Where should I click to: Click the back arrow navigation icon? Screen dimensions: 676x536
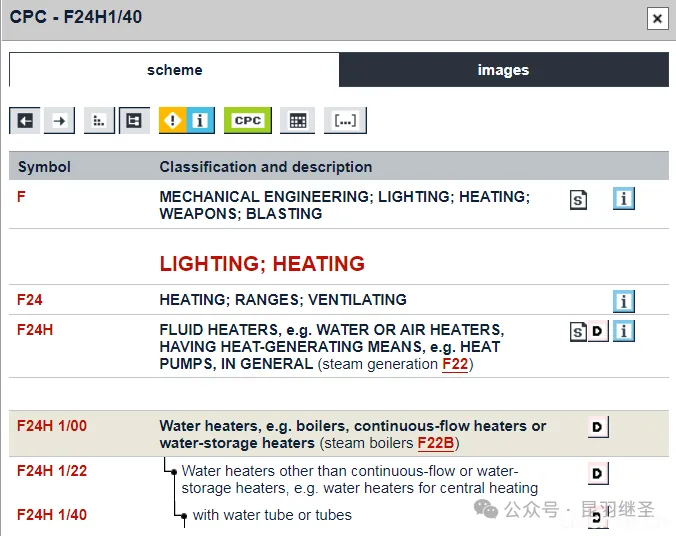coord(25,121)
